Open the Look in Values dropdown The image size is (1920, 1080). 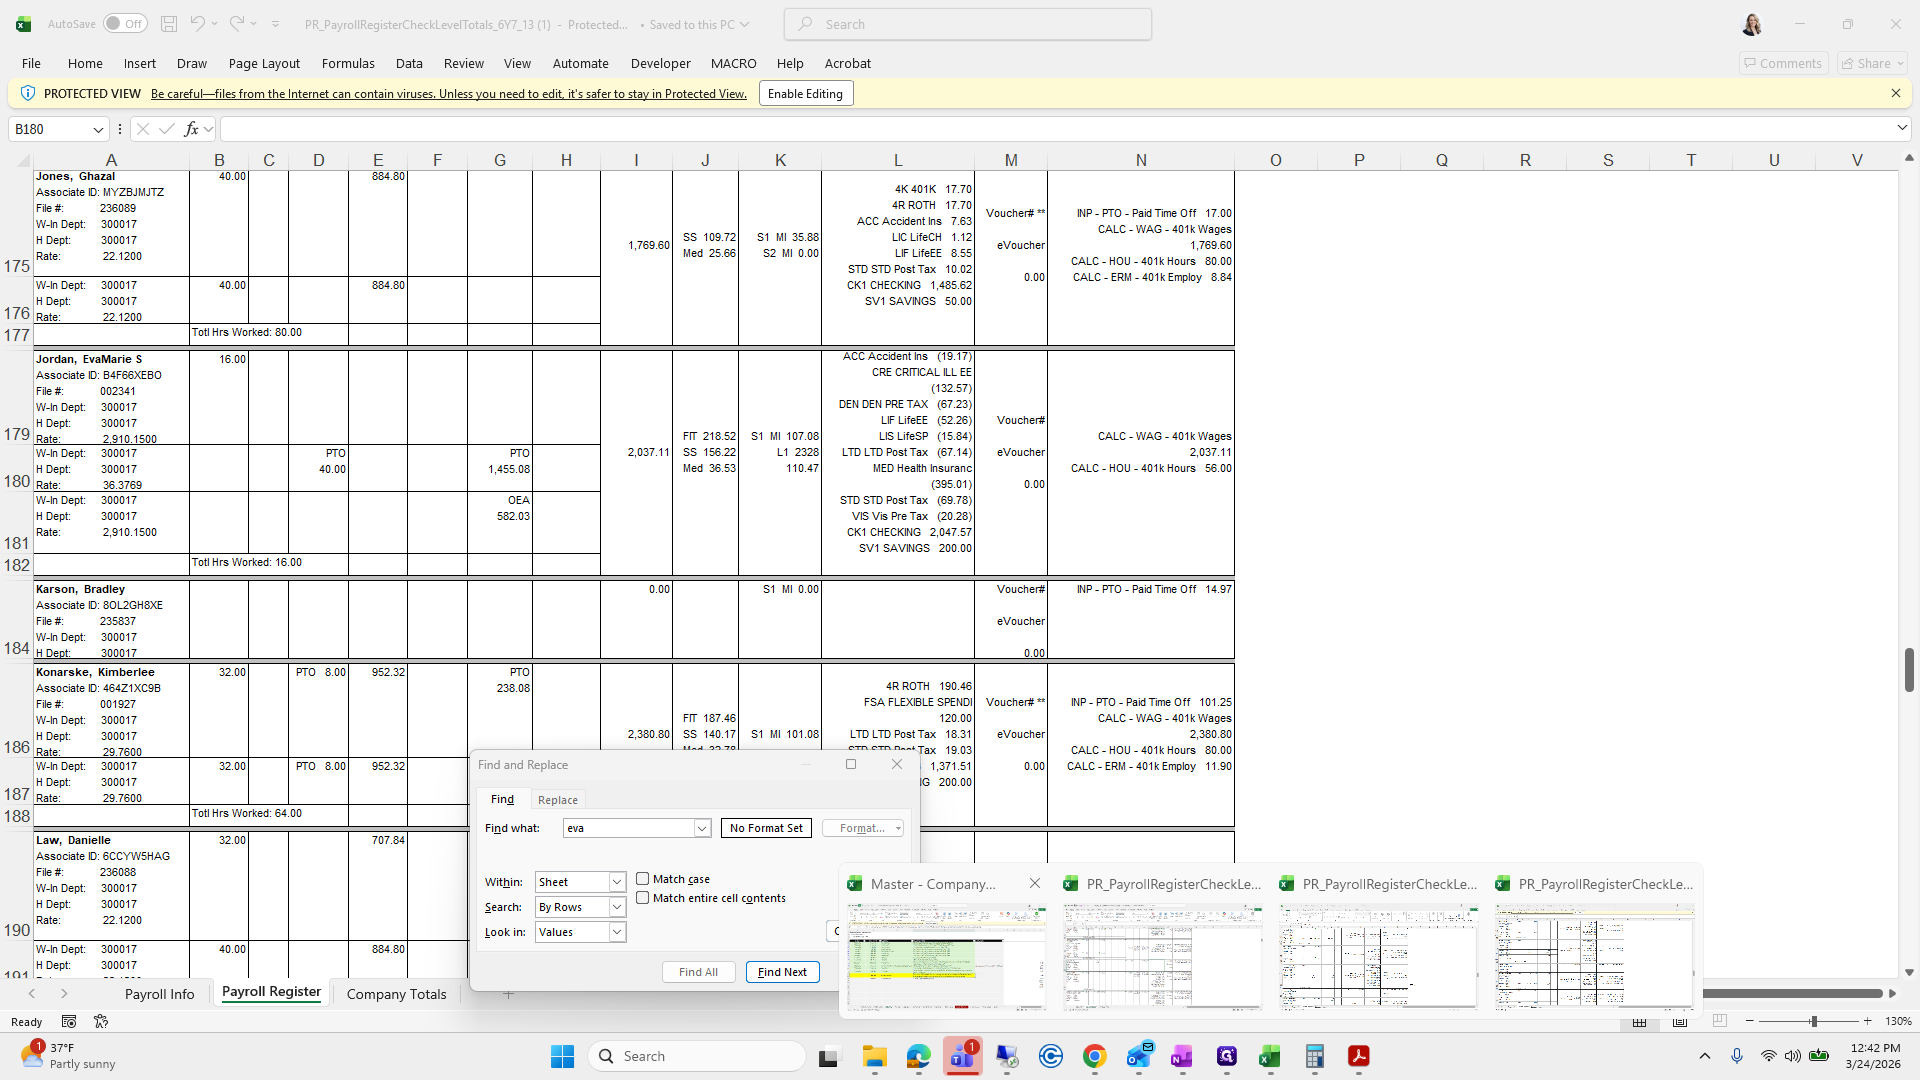[x=617, y=932]
